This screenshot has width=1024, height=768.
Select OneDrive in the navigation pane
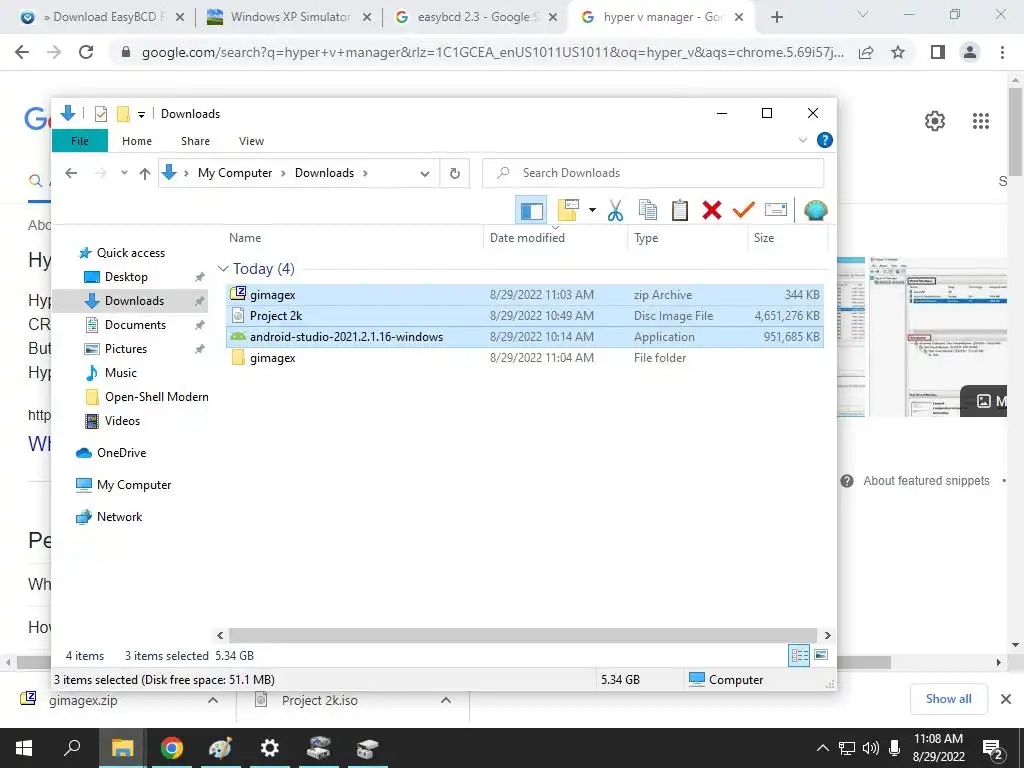click(121, 453)
